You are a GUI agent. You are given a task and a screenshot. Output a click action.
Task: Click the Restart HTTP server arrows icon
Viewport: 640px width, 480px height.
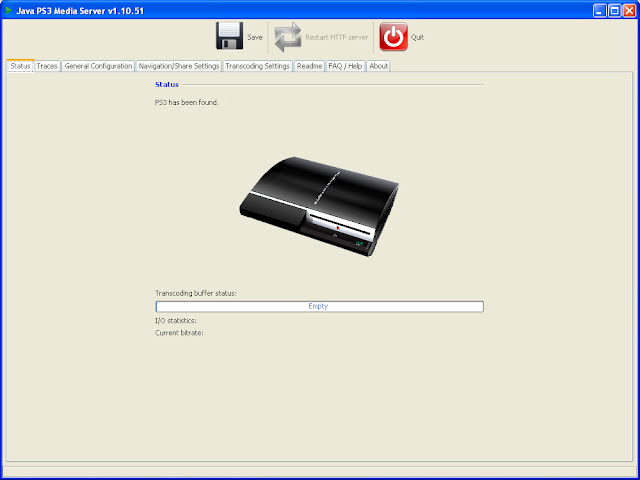coord(288,37)
